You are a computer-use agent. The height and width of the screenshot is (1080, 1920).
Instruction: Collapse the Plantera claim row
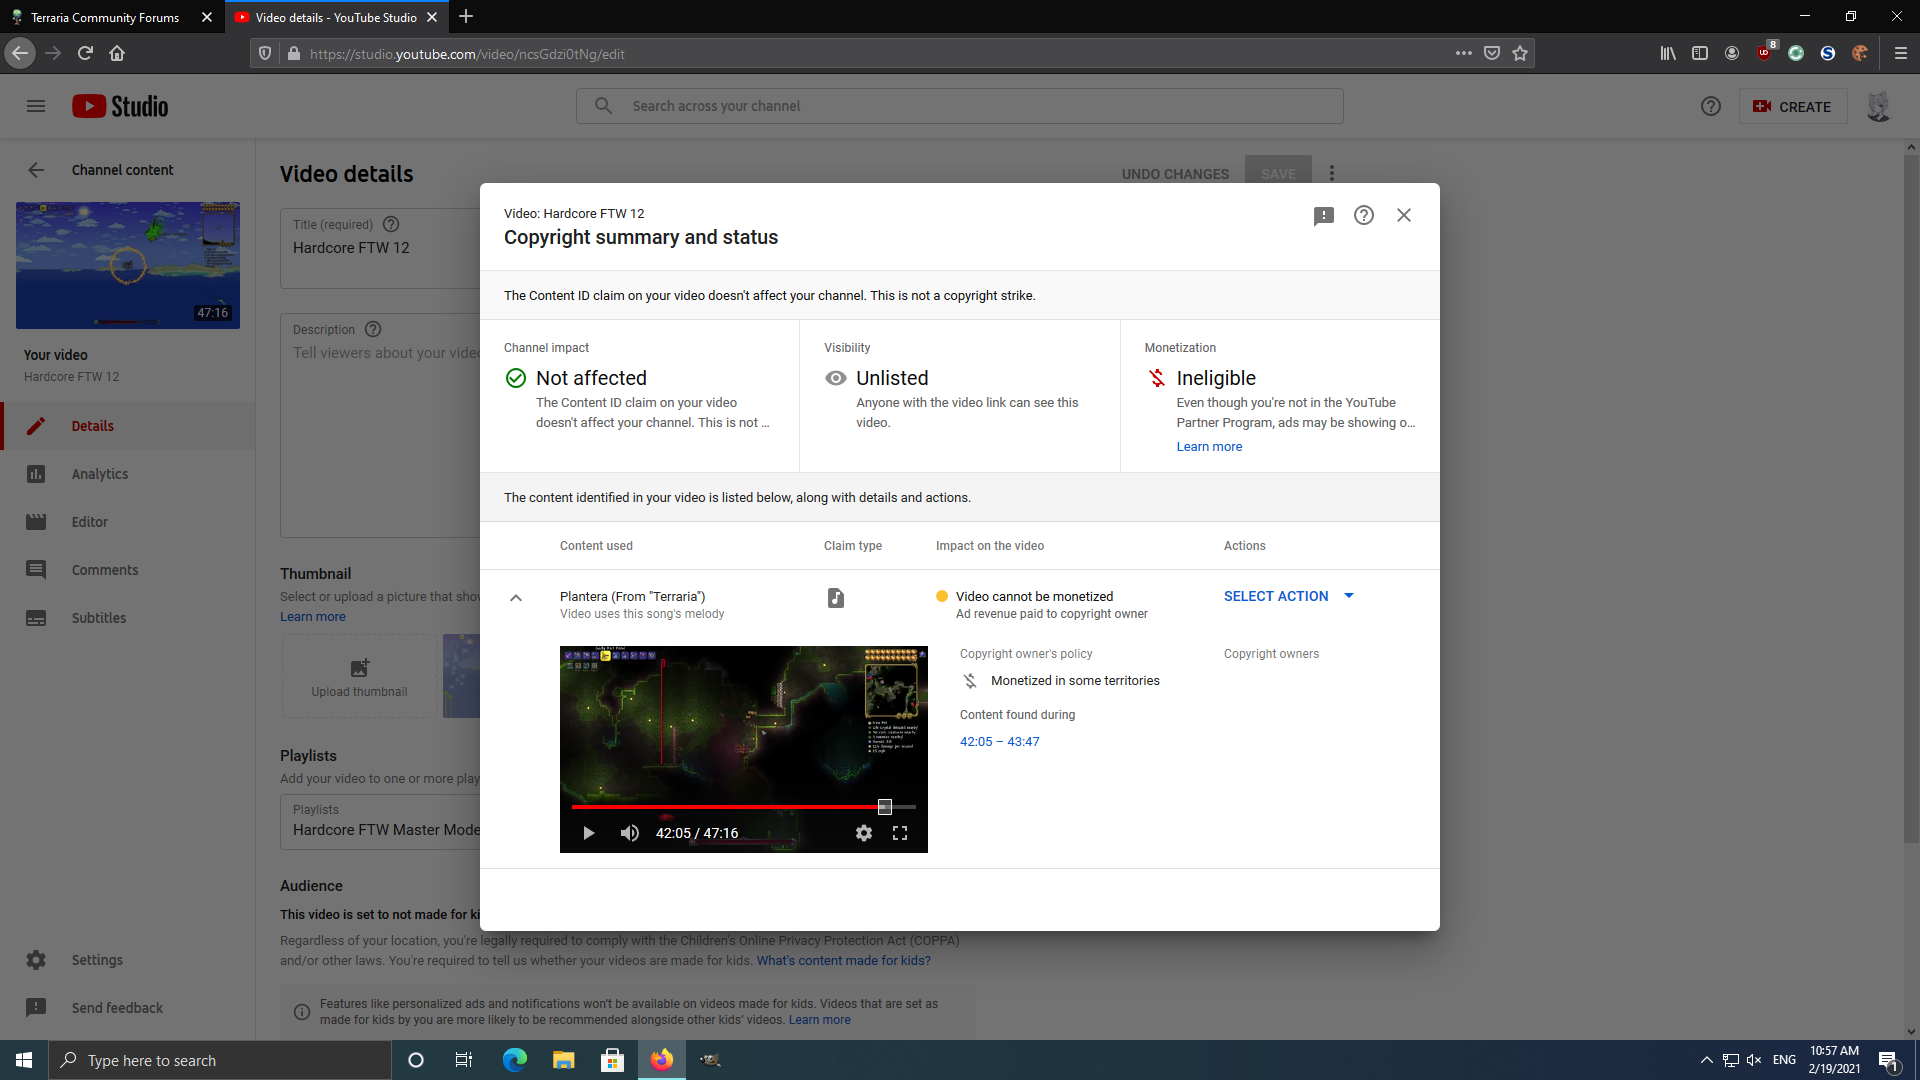(516, 598)
